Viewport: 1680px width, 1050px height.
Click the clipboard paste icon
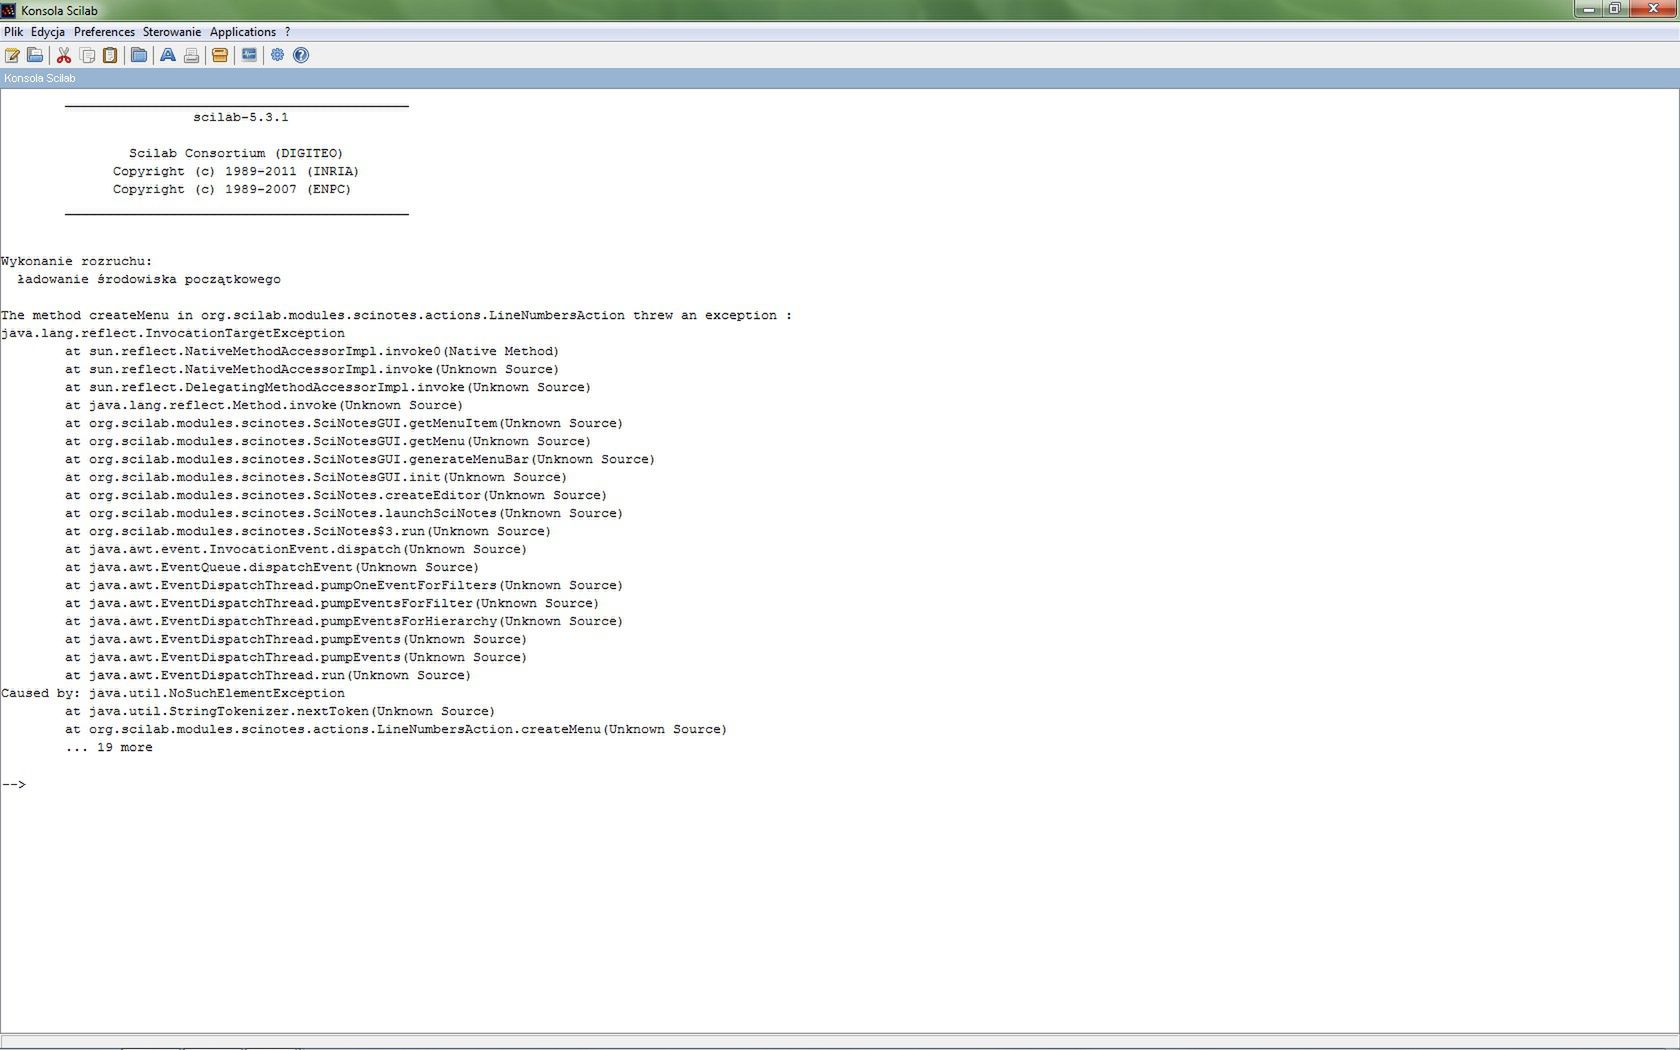point(110,55)
